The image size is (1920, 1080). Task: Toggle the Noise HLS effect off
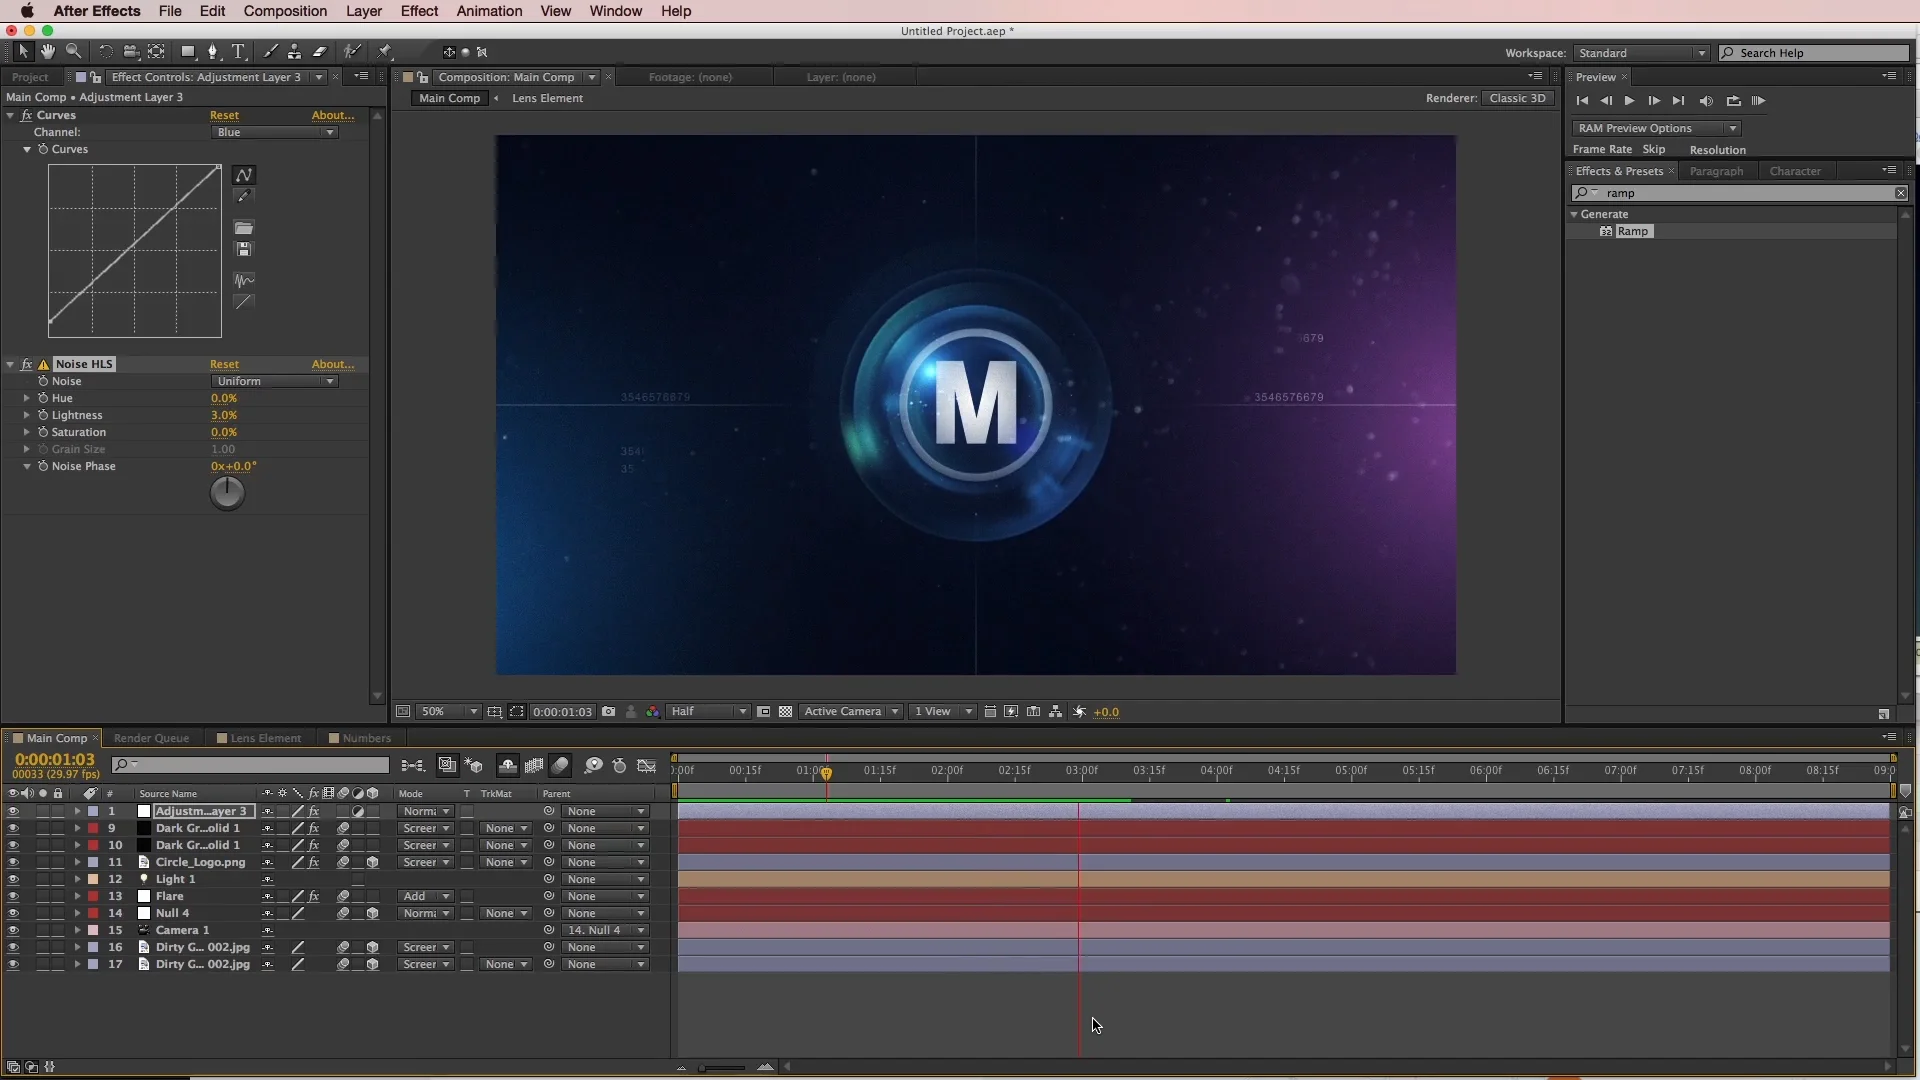(x=27, y=364)
